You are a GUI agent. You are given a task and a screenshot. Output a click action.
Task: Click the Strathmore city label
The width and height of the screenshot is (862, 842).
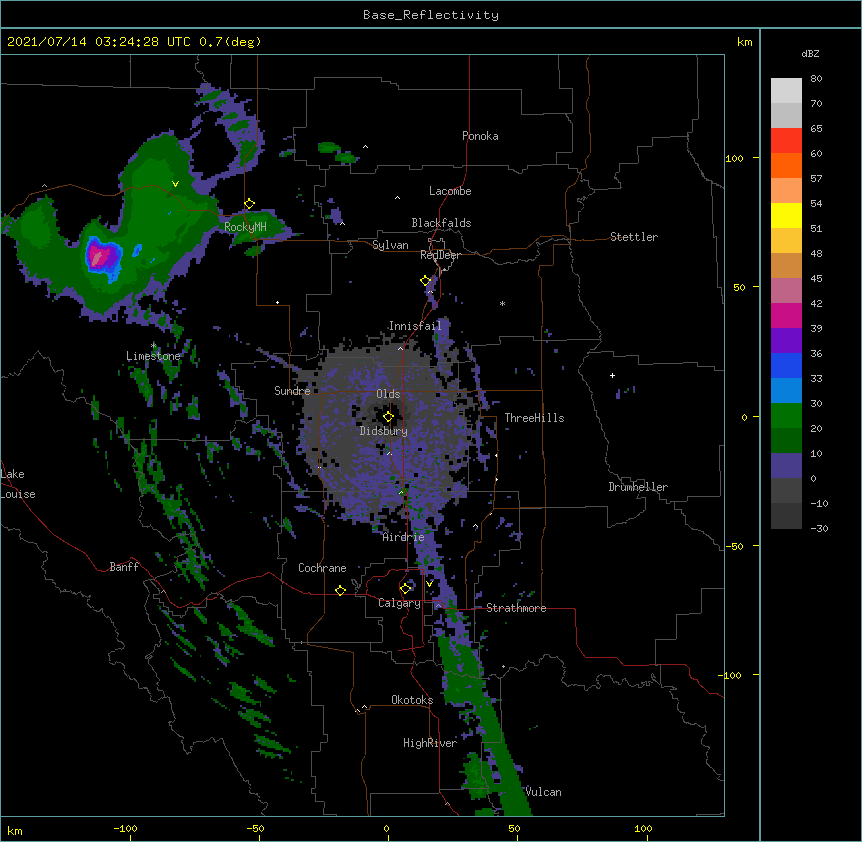pos(516,608)
